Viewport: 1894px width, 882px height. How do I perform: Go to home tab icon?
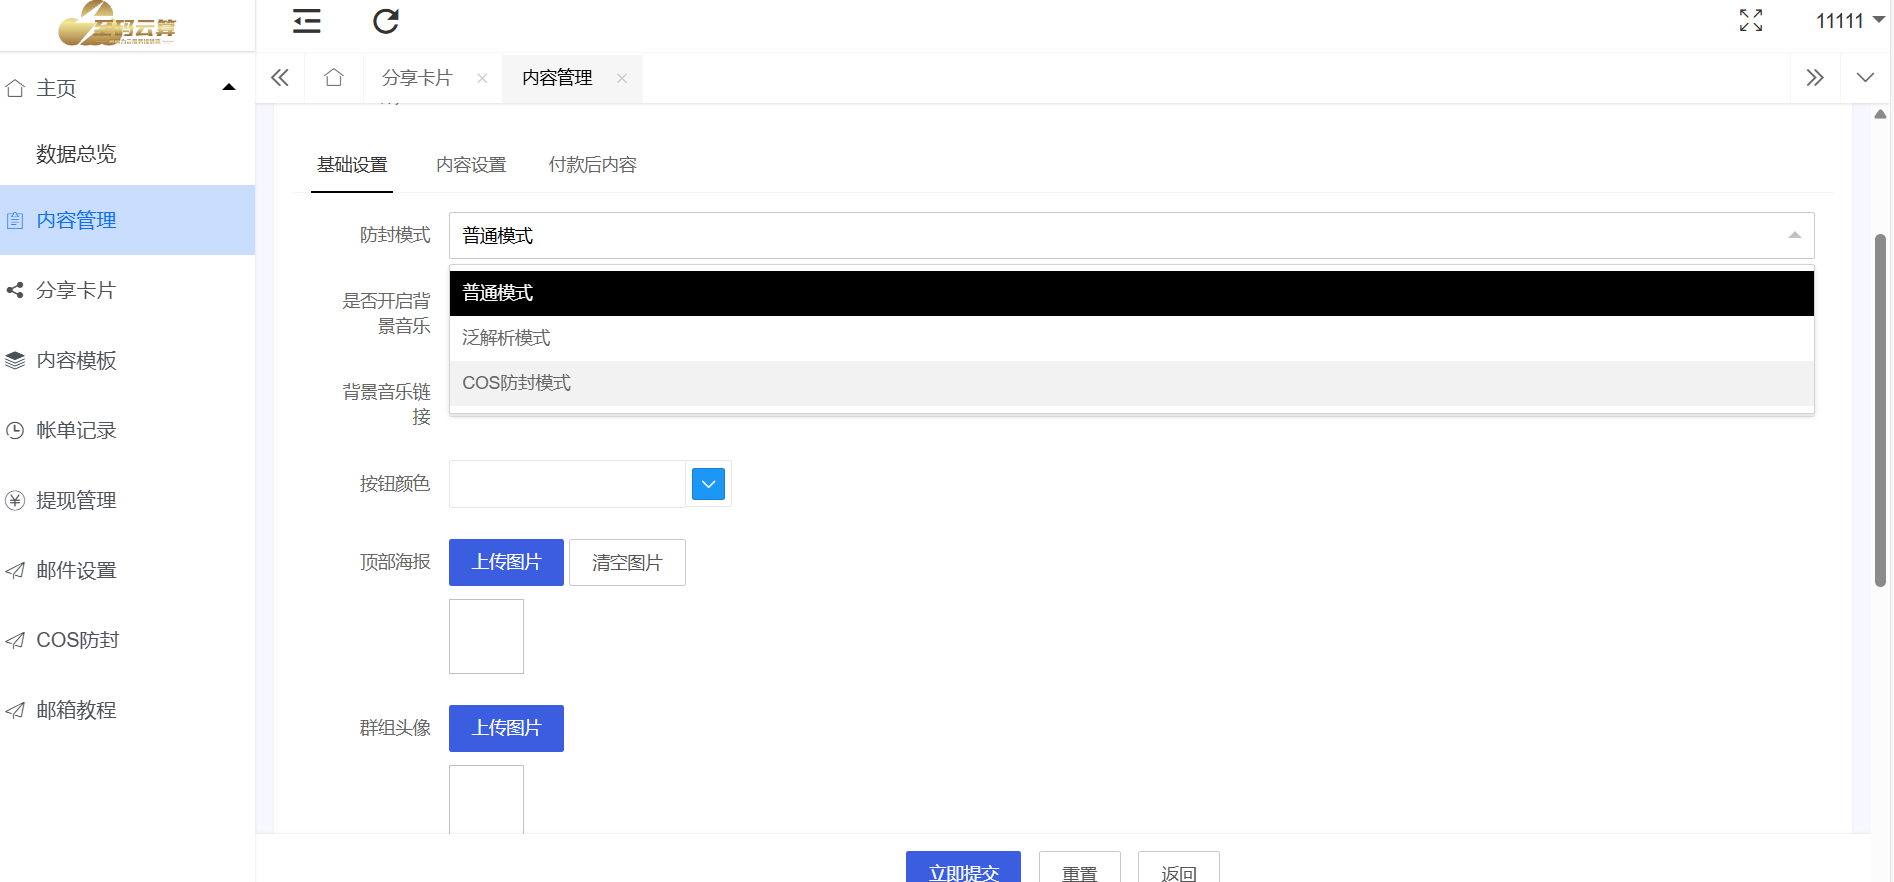click(x=334, y=78)
